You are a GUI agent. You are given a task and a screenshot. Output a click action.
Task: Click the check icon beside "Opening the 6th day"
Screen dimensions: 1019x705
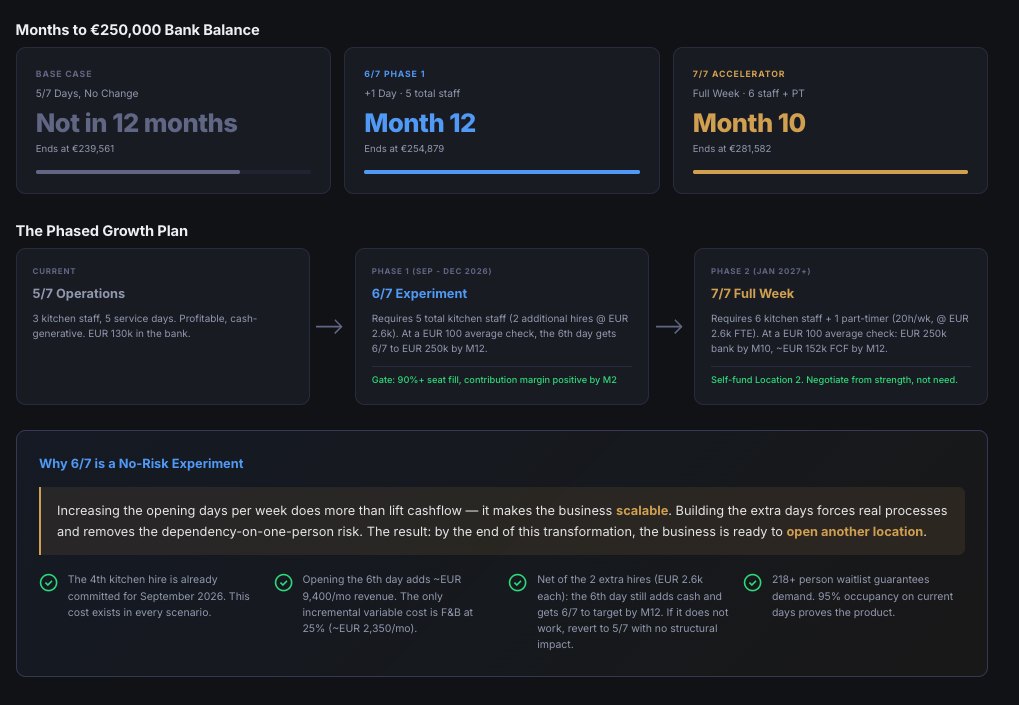[283, 582]
